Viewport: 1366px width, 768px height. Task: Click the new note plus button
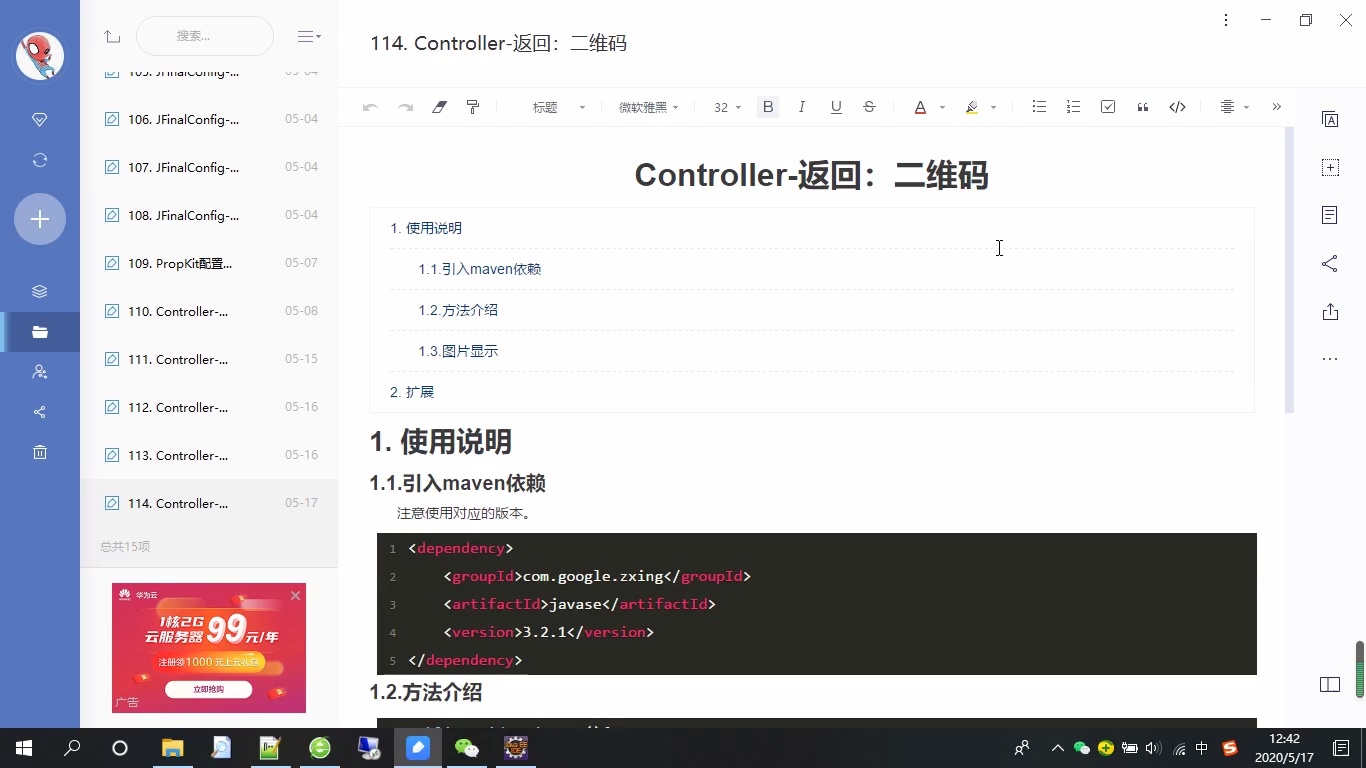[x=39, y=218]
